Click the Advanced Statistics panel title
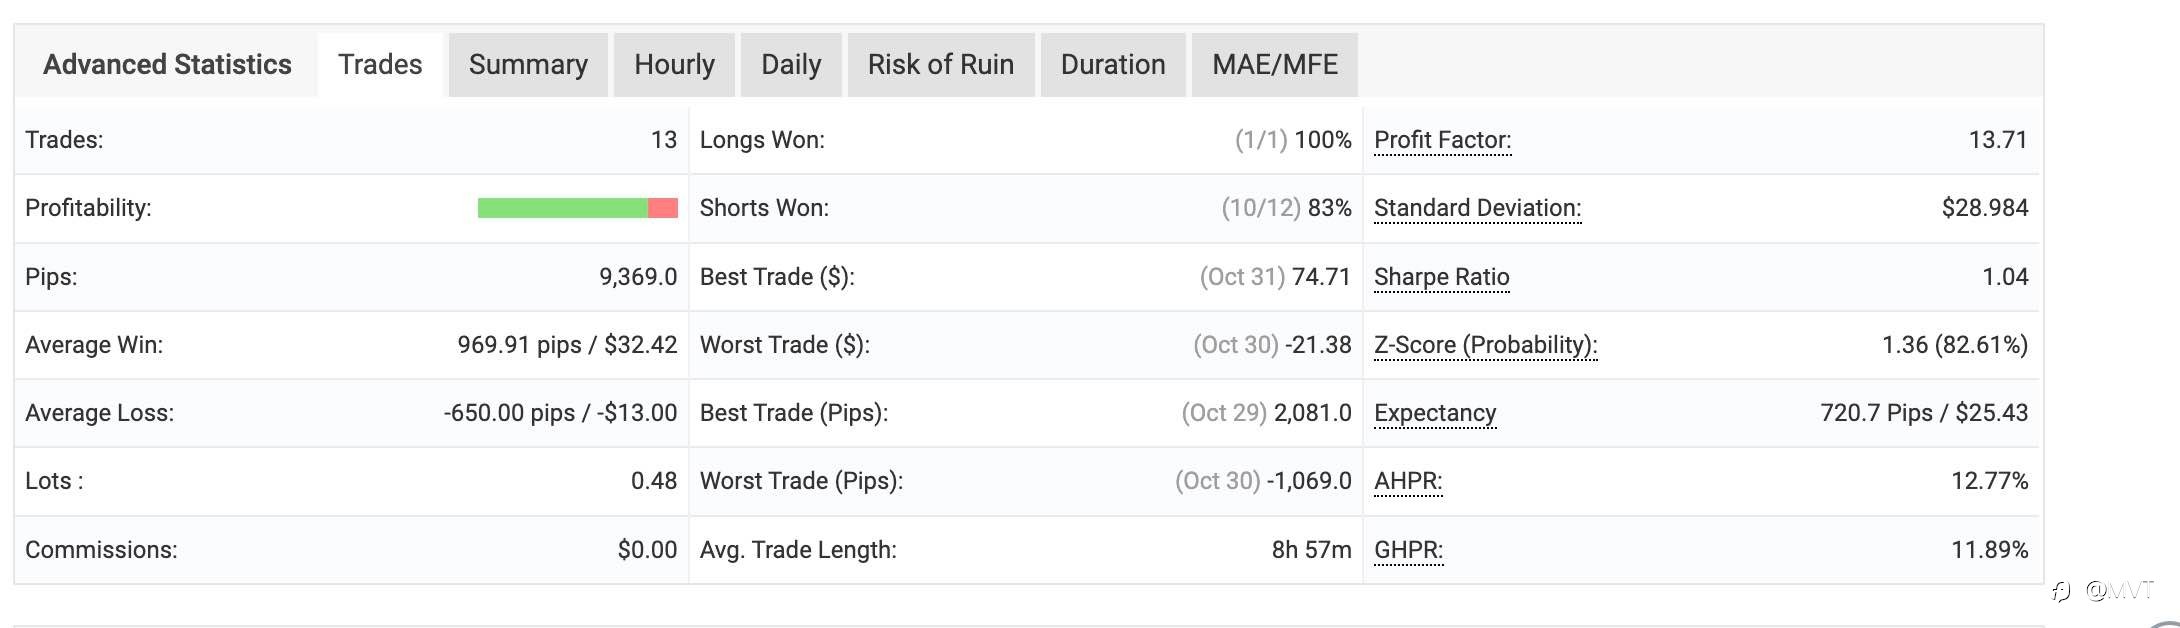 click(167, 65)
